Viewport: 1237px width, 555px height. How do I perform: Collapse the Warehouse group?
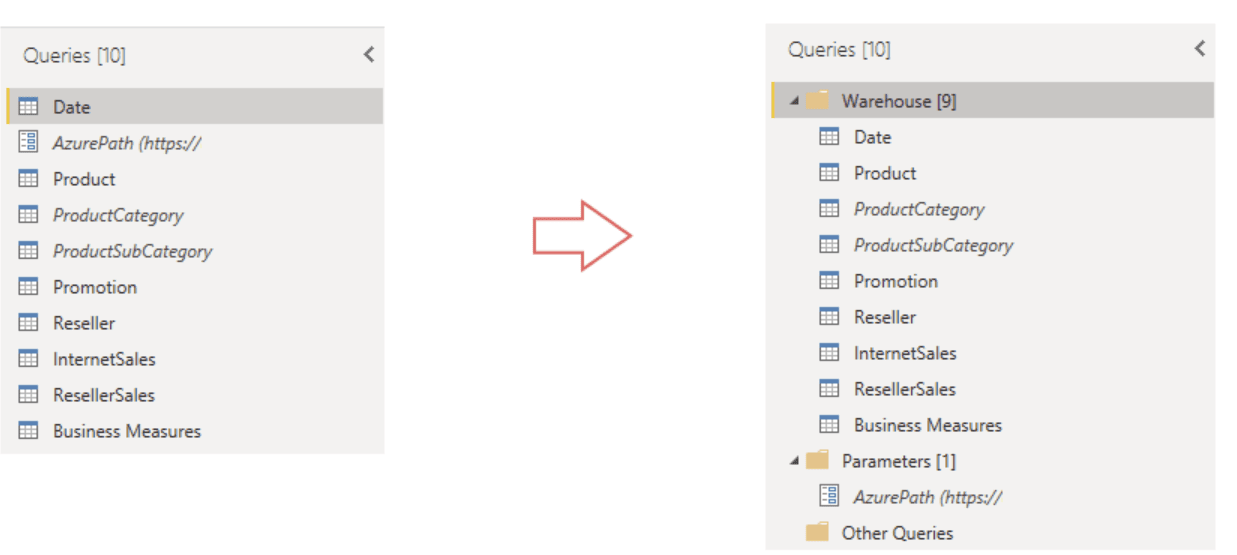tap(794, 101)
